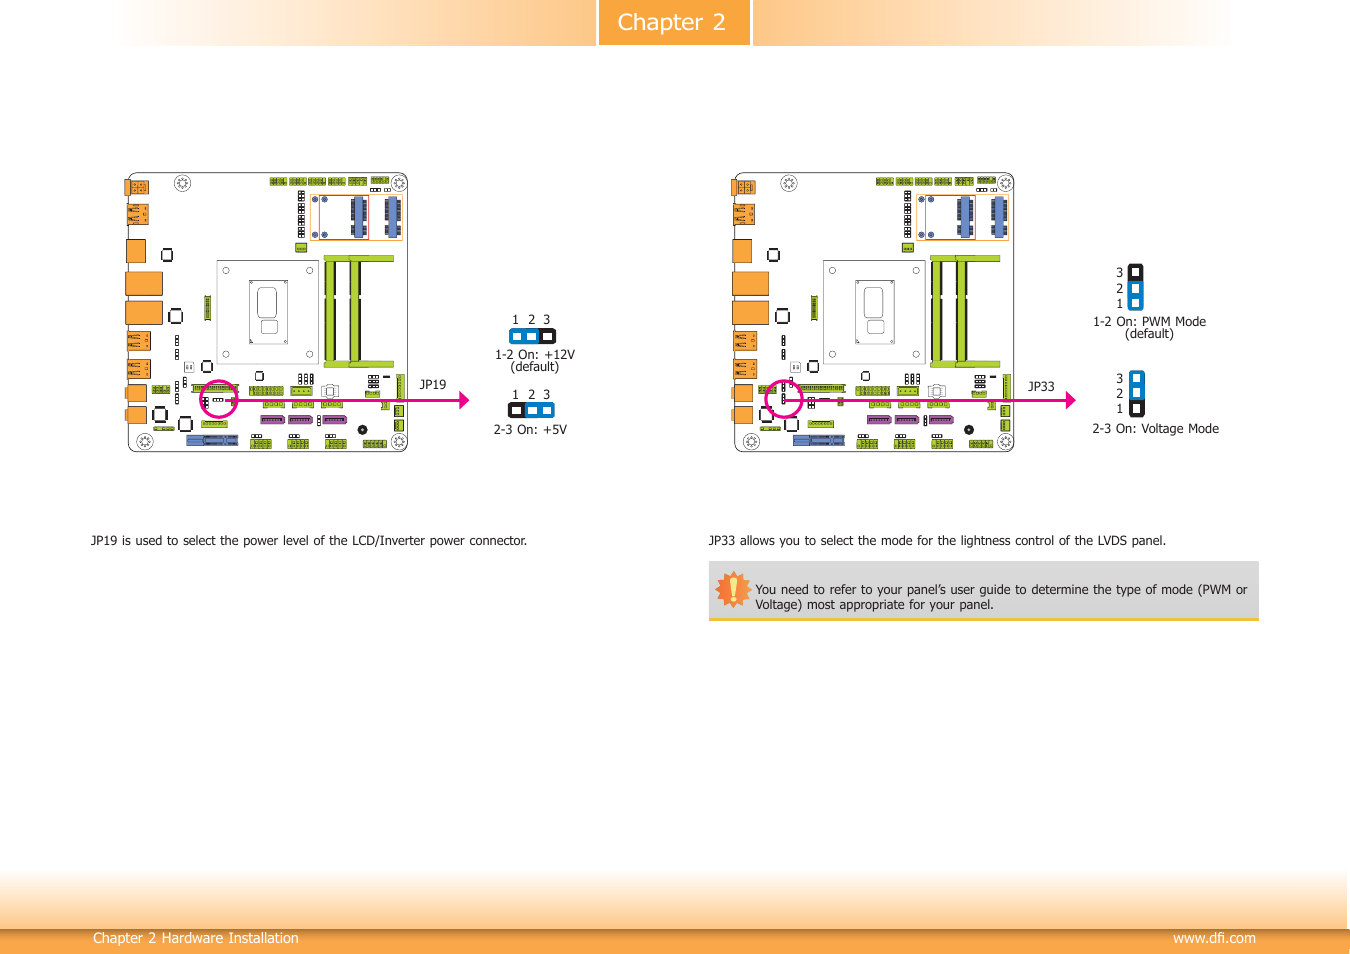Open the www.dfi.com footer link
Screen dimensions: 1350x954
[x=1214, y=938]
